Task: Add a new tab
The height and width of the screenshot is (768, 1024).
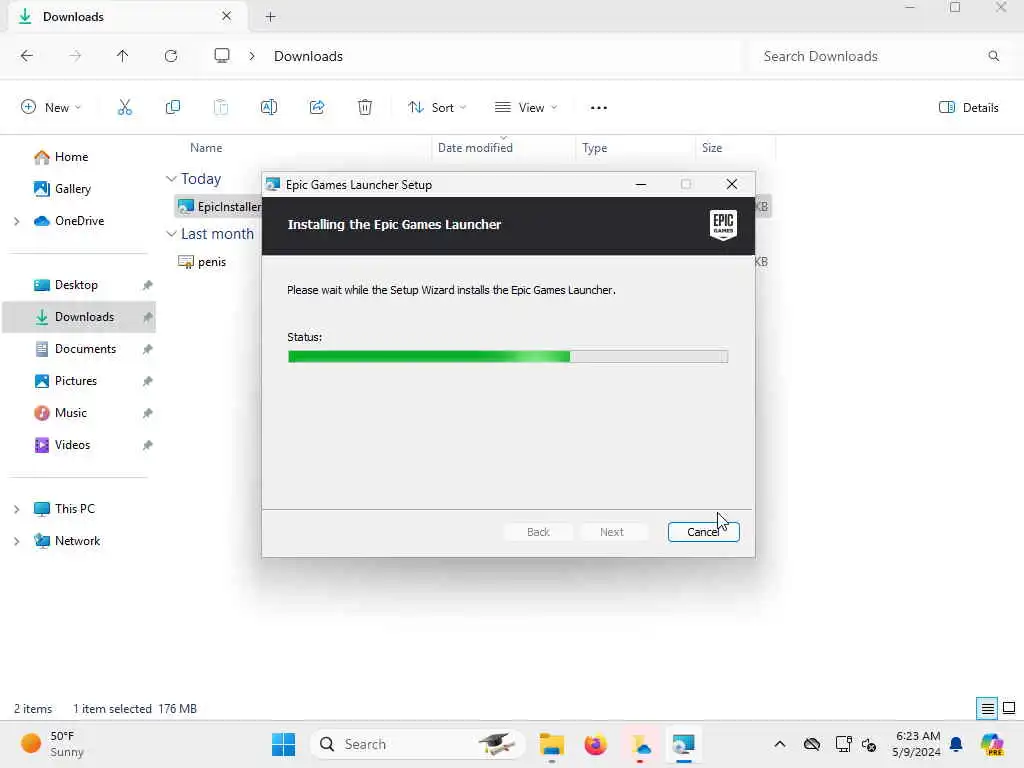Action: coord(270,17)
